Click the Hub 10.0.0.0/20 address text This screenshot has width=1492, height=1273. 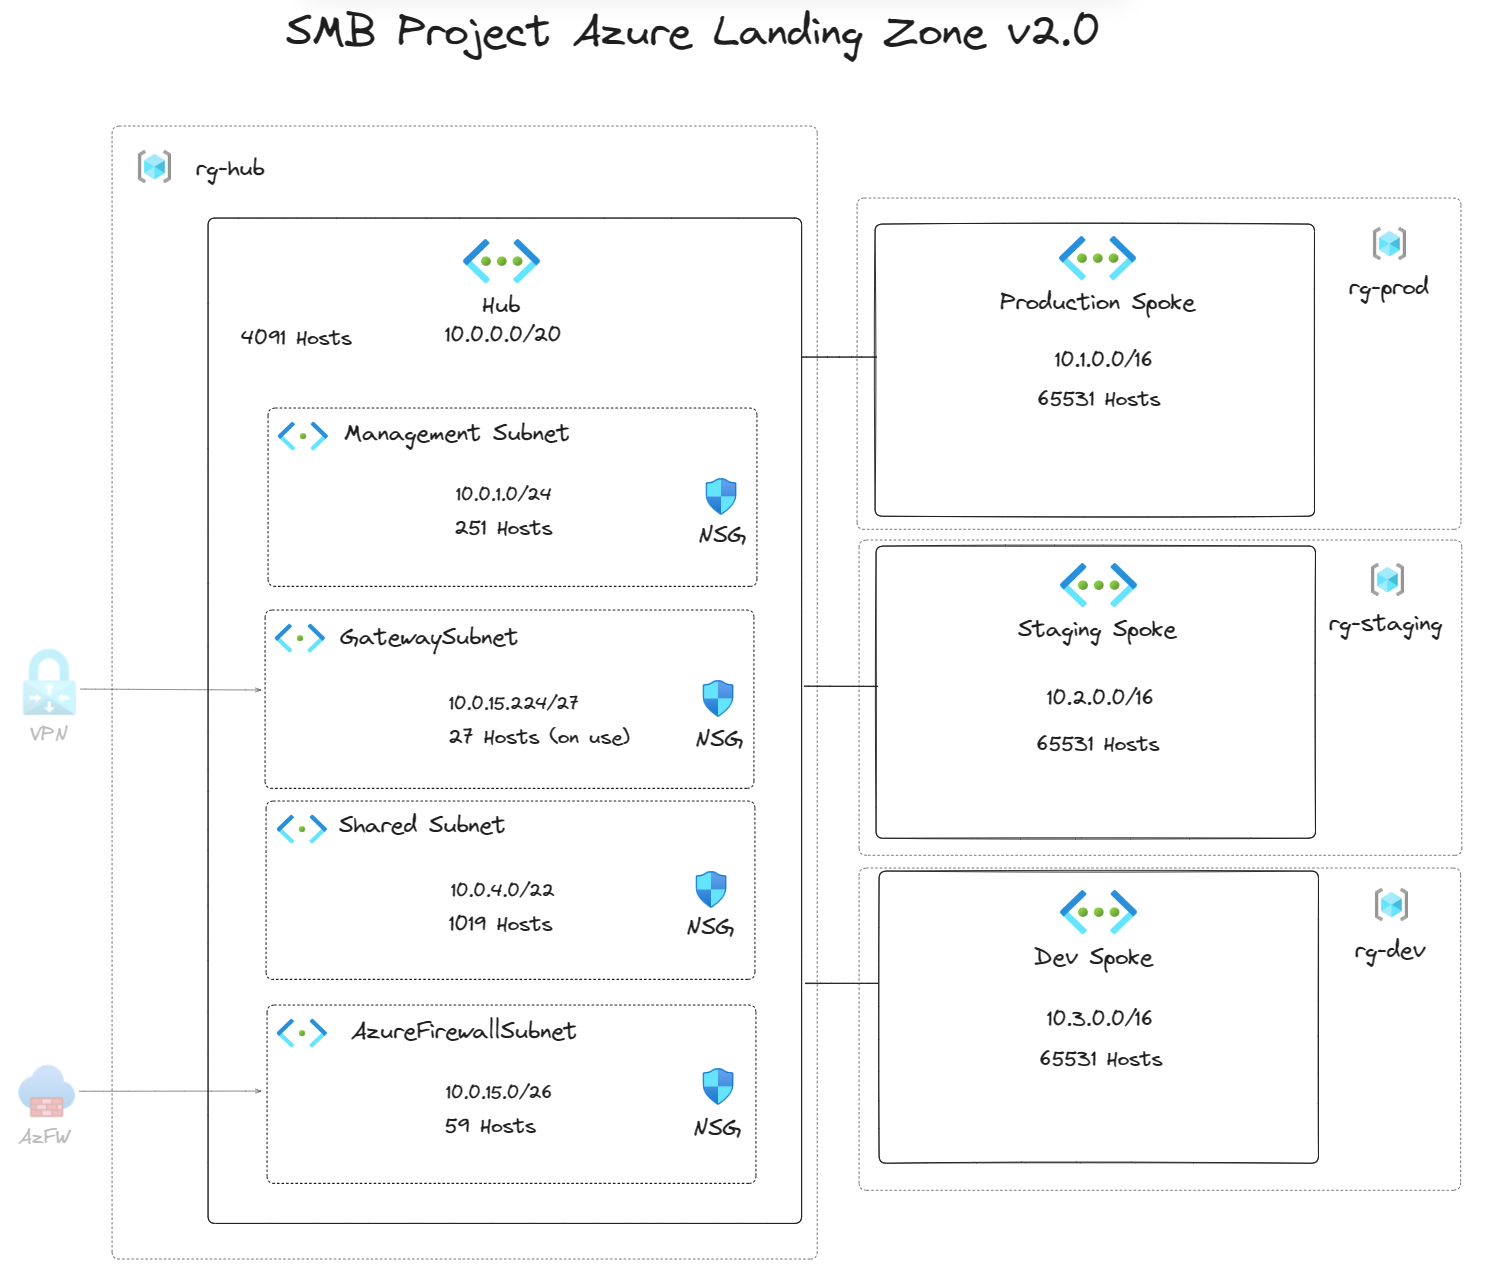click(502, 334)
